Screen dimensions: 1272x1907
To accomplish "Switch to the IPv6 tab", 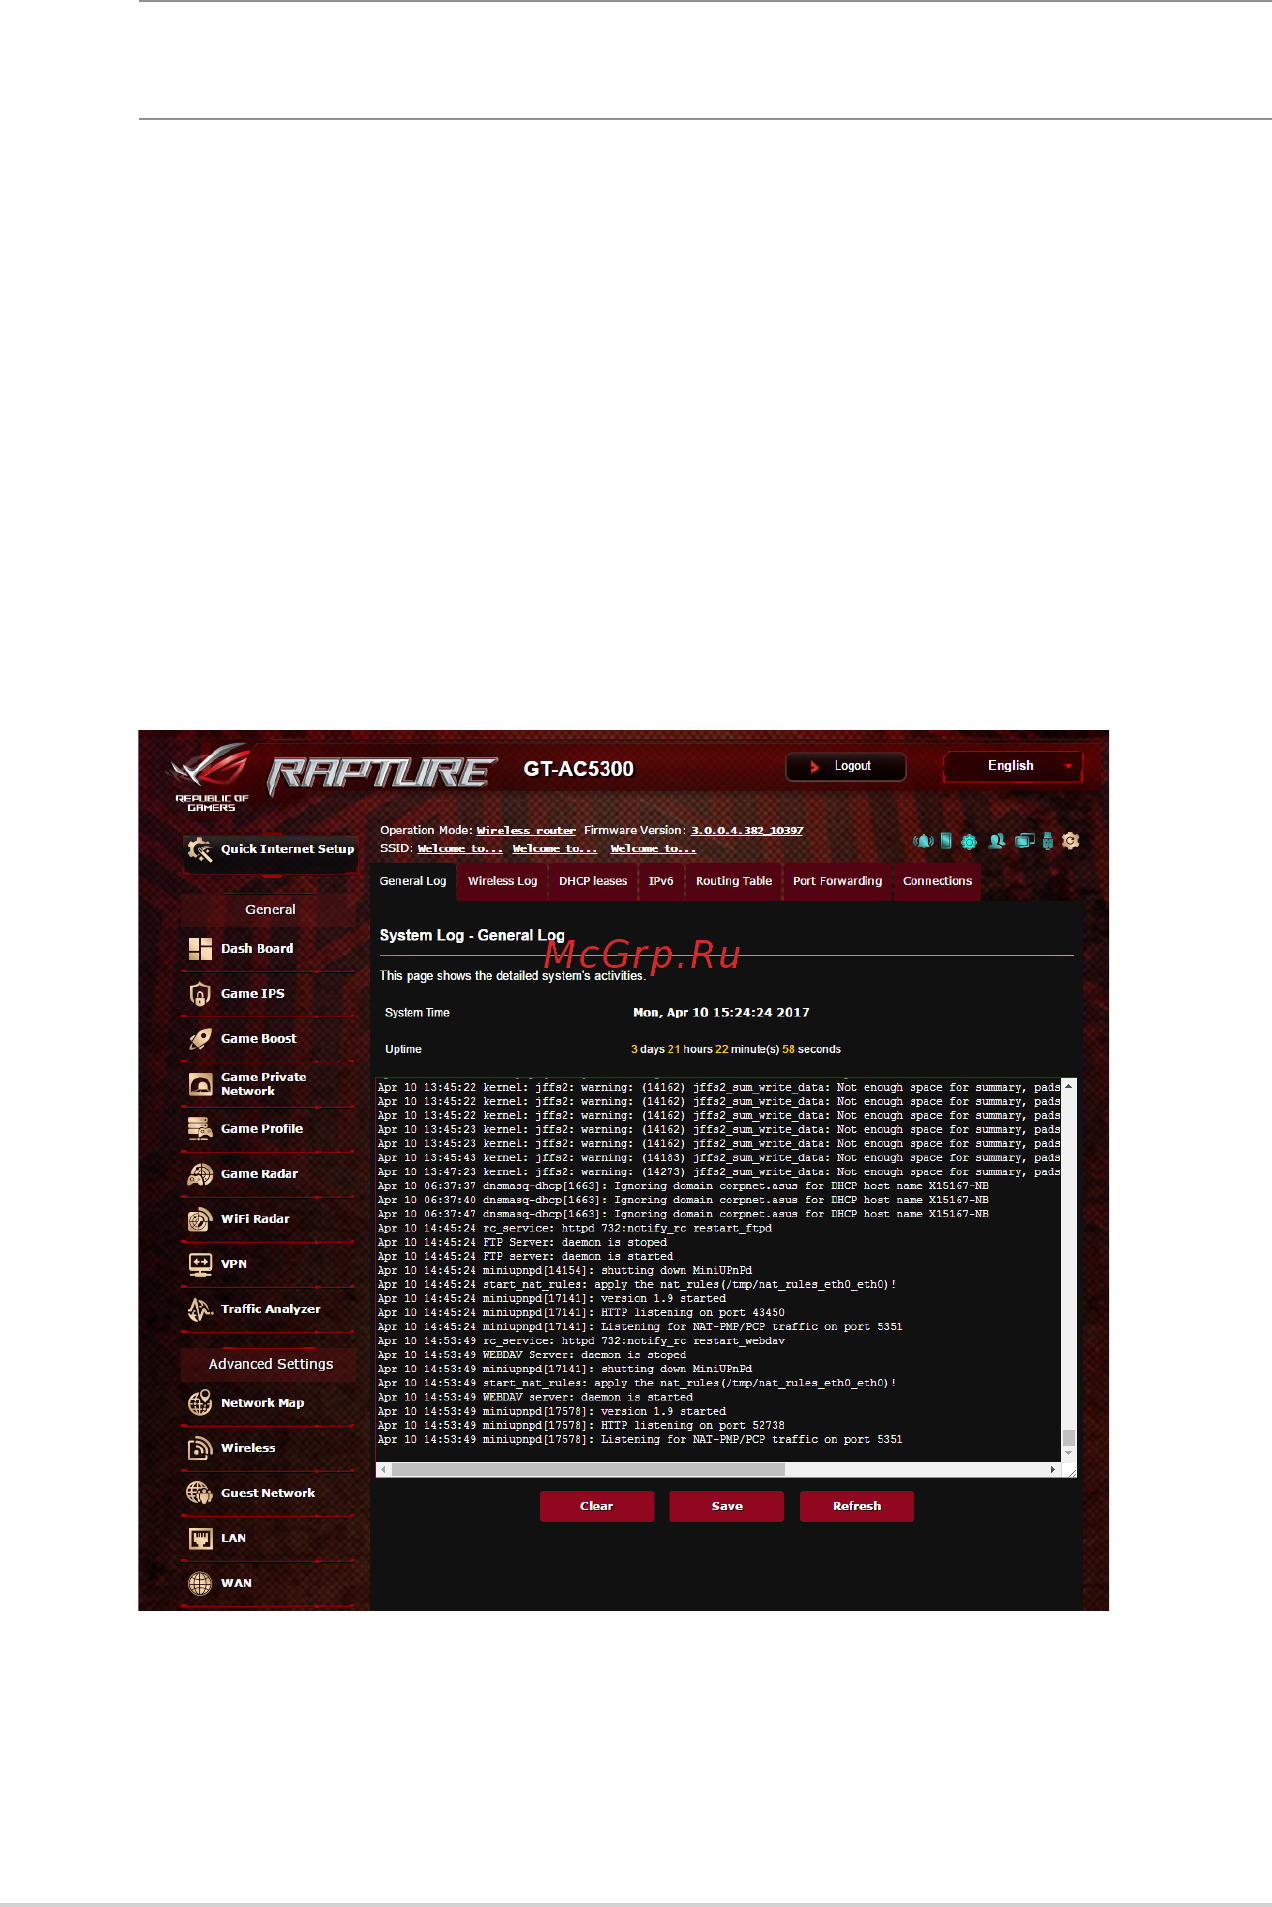I will [661, 882].
